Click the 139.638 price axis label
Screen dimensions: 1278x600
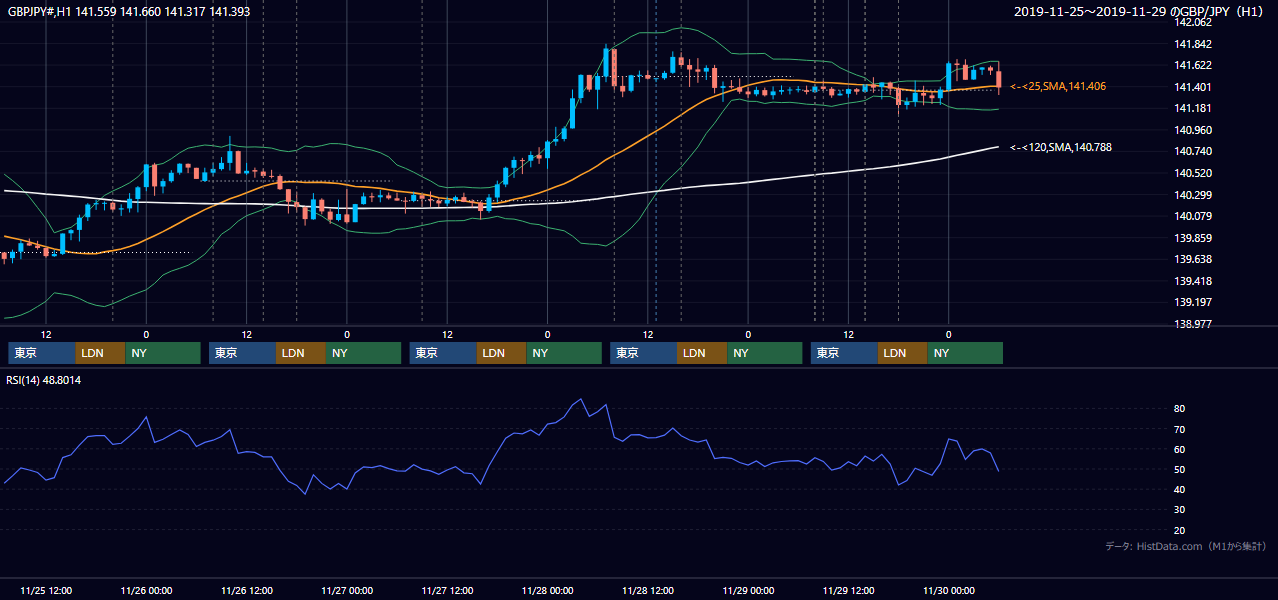tap(1193, 260)
